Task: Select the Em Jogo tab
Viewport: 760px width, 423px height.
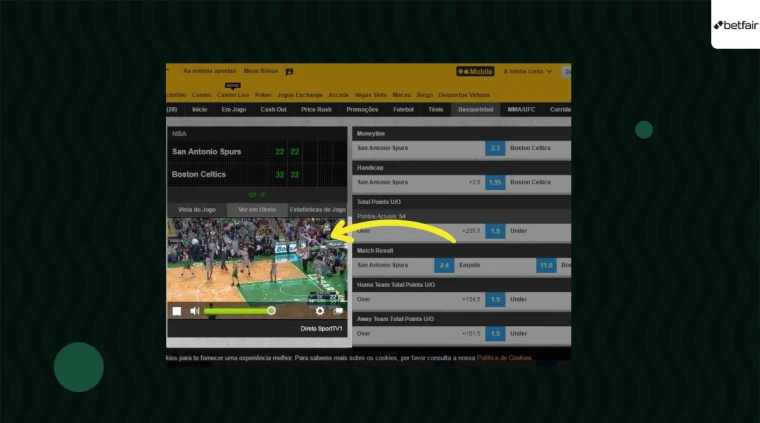Action: [x=234, y=110]
